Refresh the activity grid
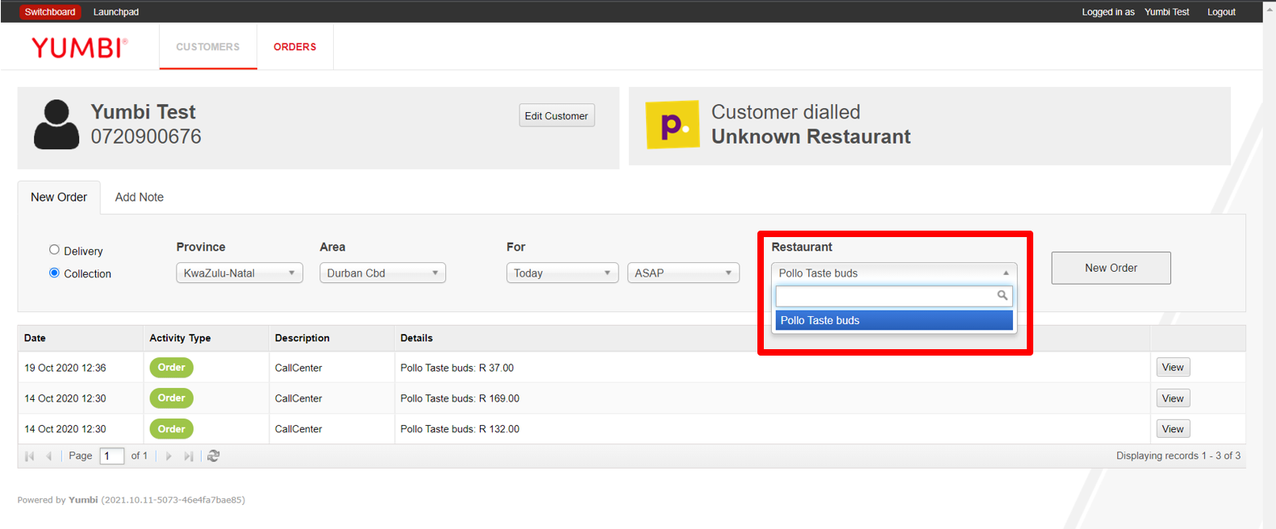Screen dimensions: 1276x529 213,456
